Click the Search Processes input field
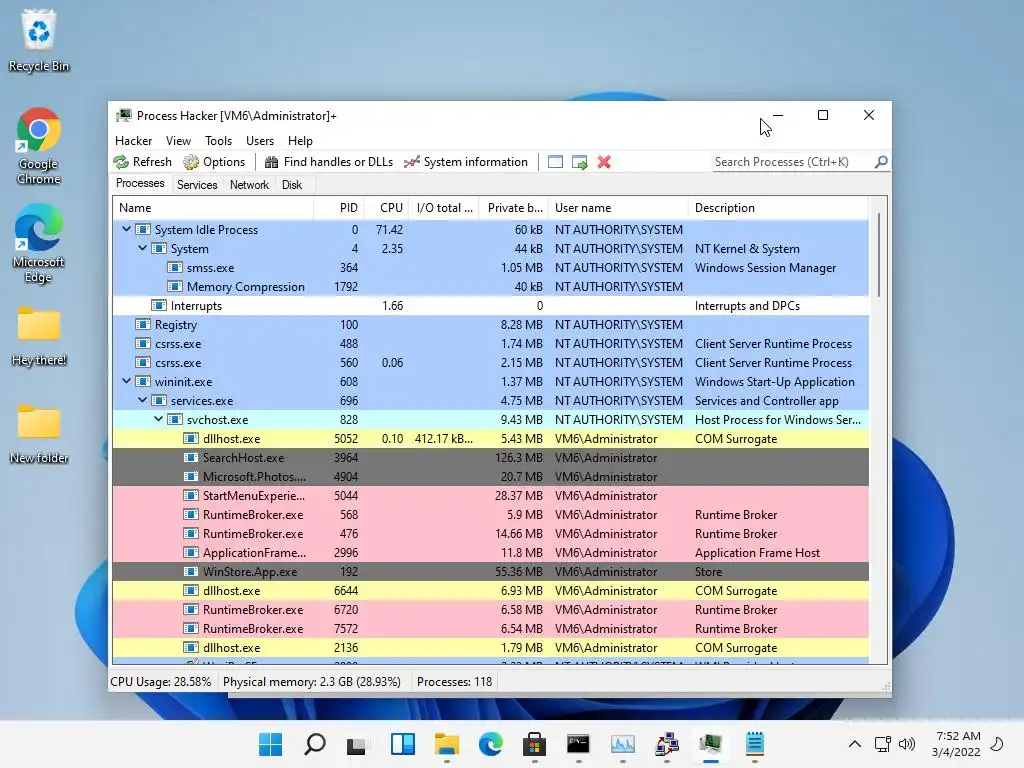The width and height of the screenshot is (1024, 768). tap(793, 162)
